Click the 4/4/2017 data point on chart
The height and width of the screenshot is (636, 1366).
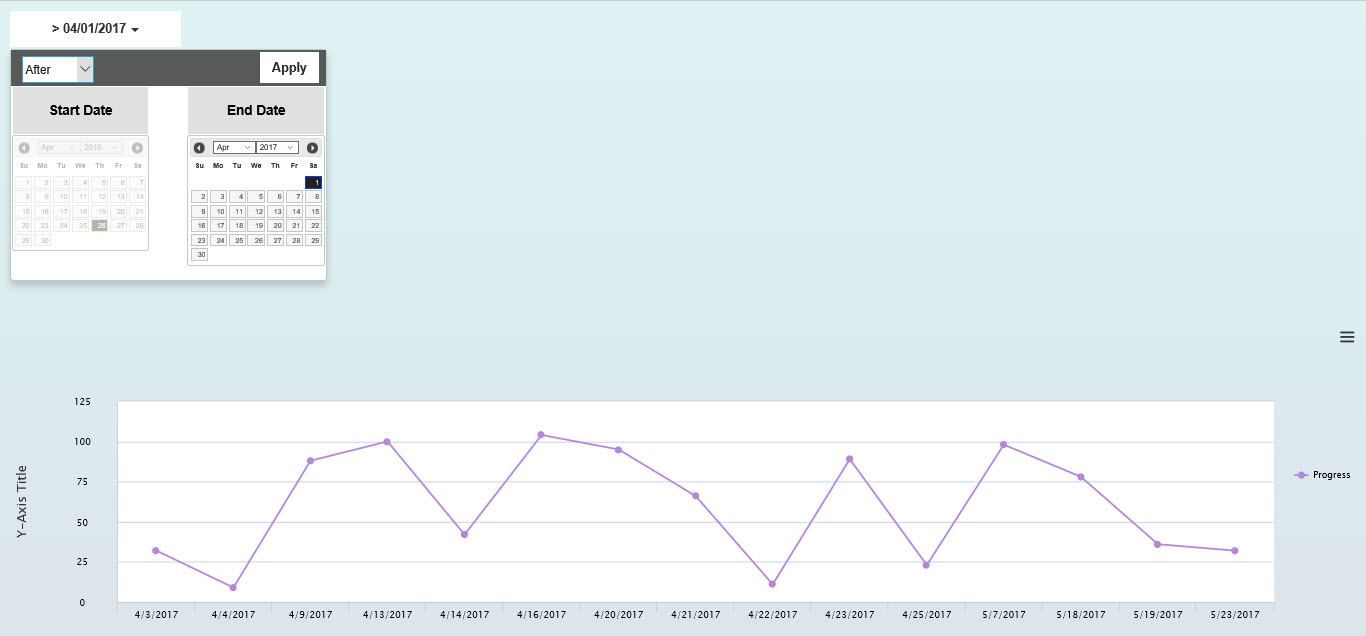coord(233,587)
